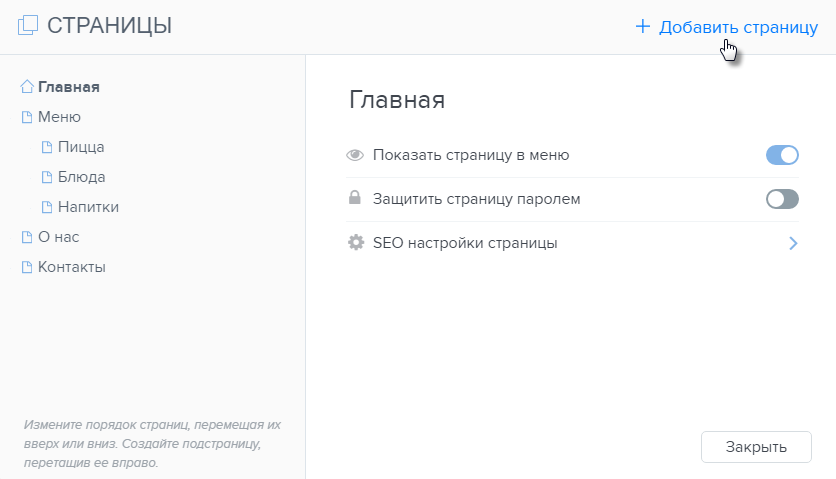Click the gear icon for SEO настройки
The width and height of the screenshot is (836, 479).
point(356,243)
